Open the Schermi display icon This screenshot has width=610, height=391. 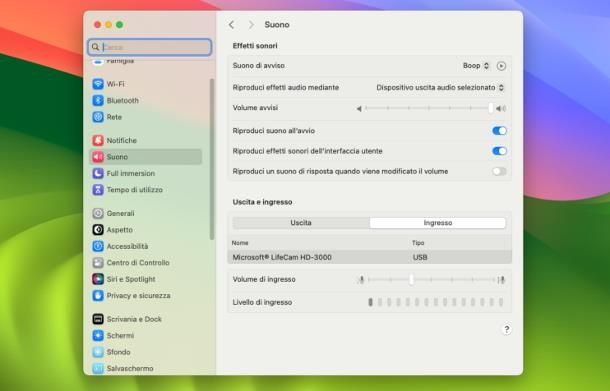click(98, 335)
